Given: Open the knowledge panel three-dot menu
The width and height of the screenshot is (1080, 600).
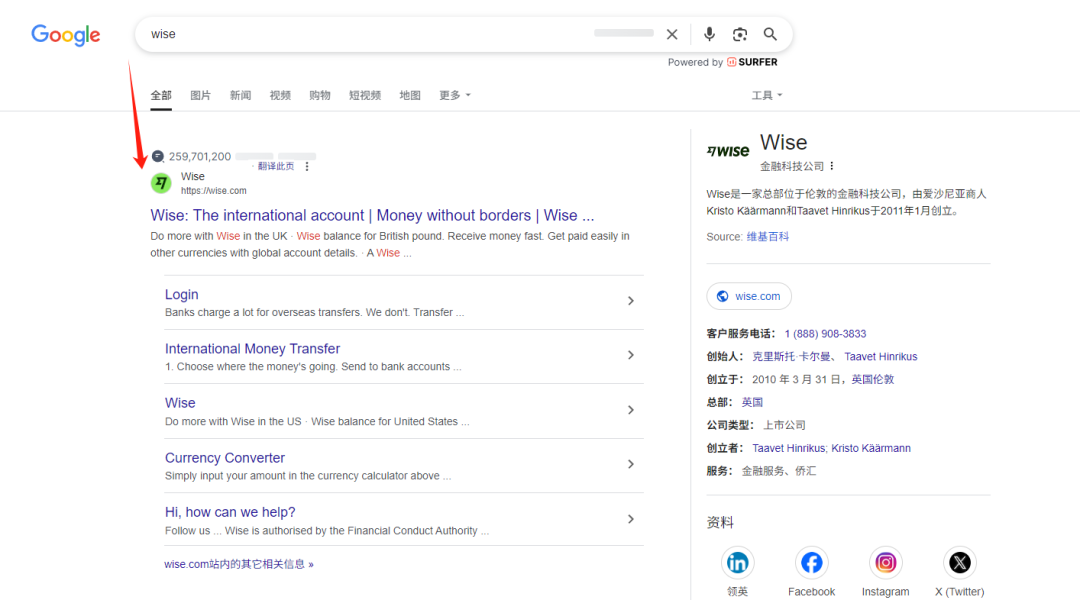Looking at the screenshot, I should click(832, 166).
